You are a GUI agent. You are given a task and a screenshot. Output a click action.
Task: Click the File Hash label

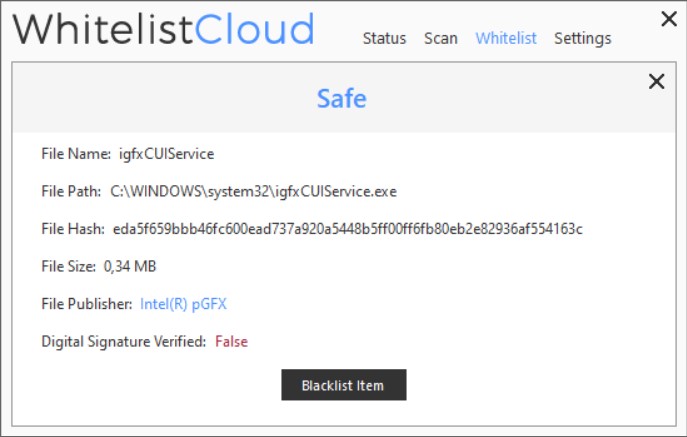coord(73,229)
